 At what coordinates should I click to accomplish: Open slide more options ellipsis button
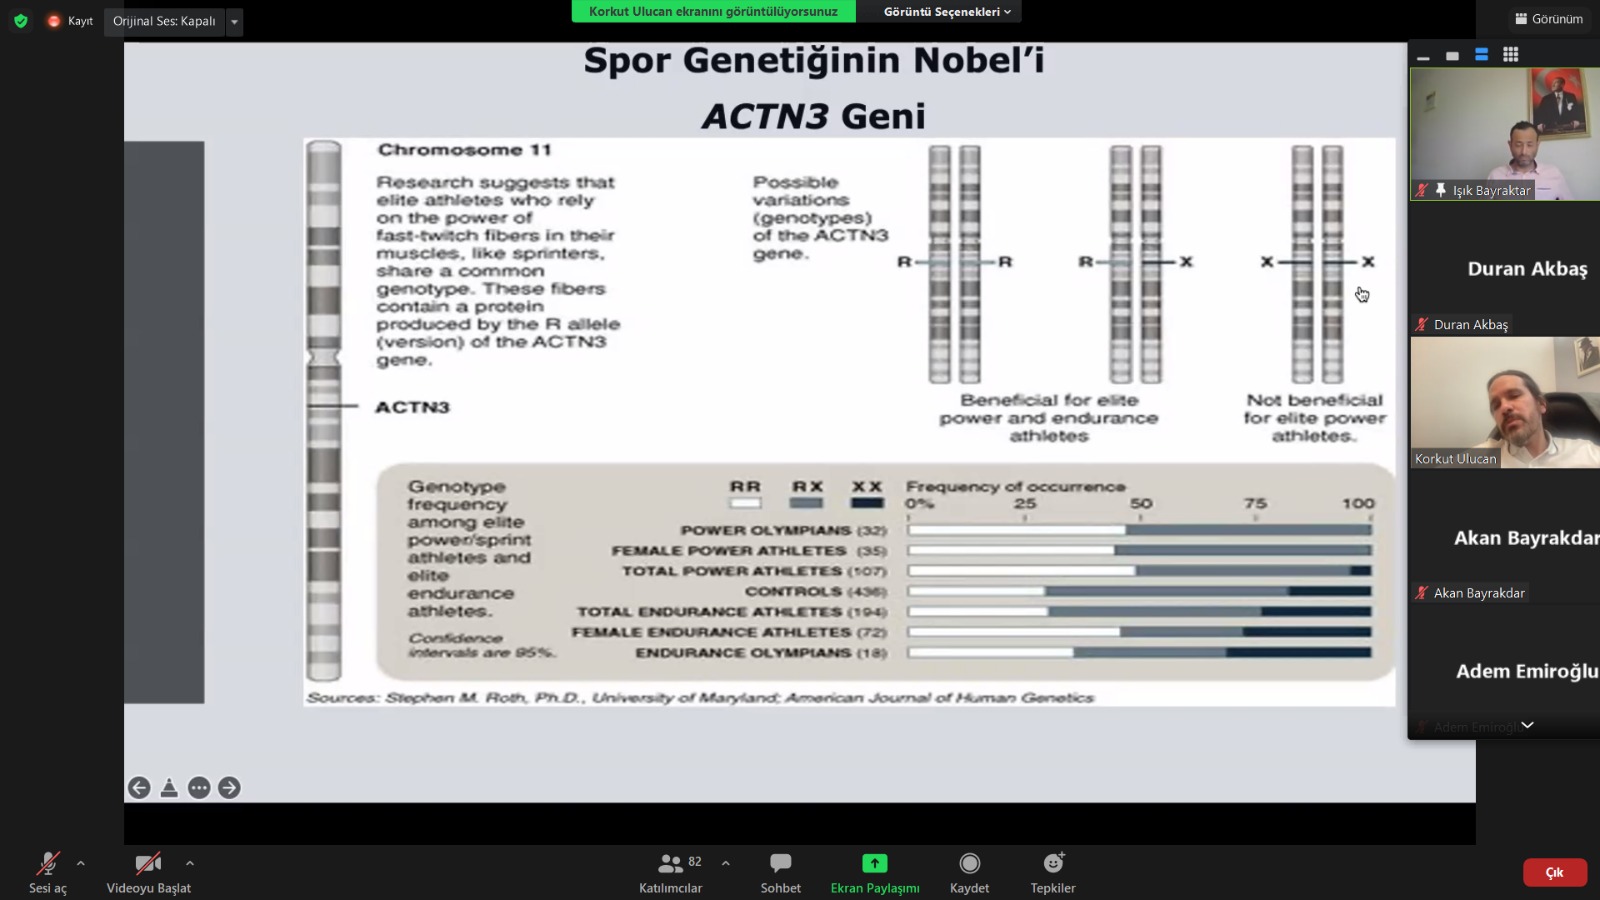(x=199, y=788)
